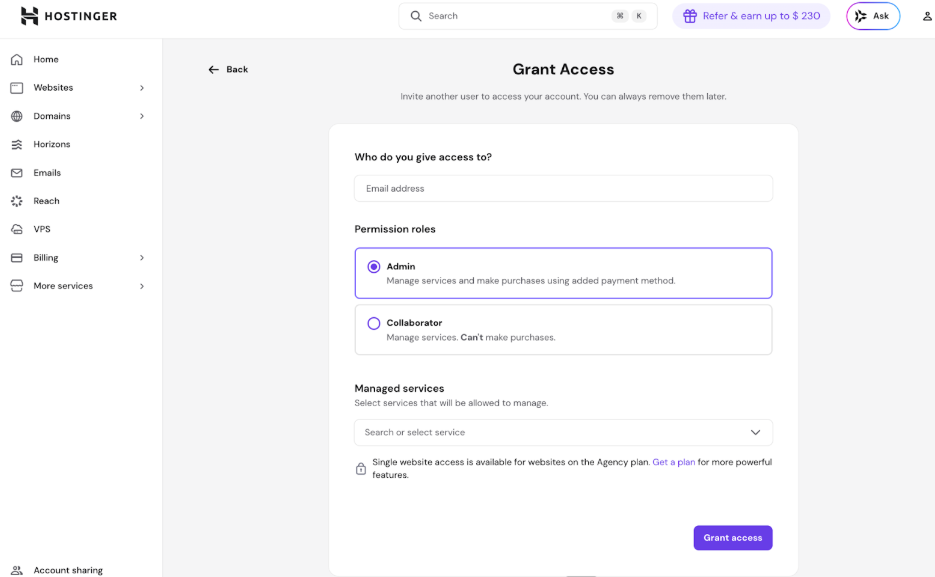Click the Grant access button
This screenshot has width=935, height=577.
(x=732, y=538)
